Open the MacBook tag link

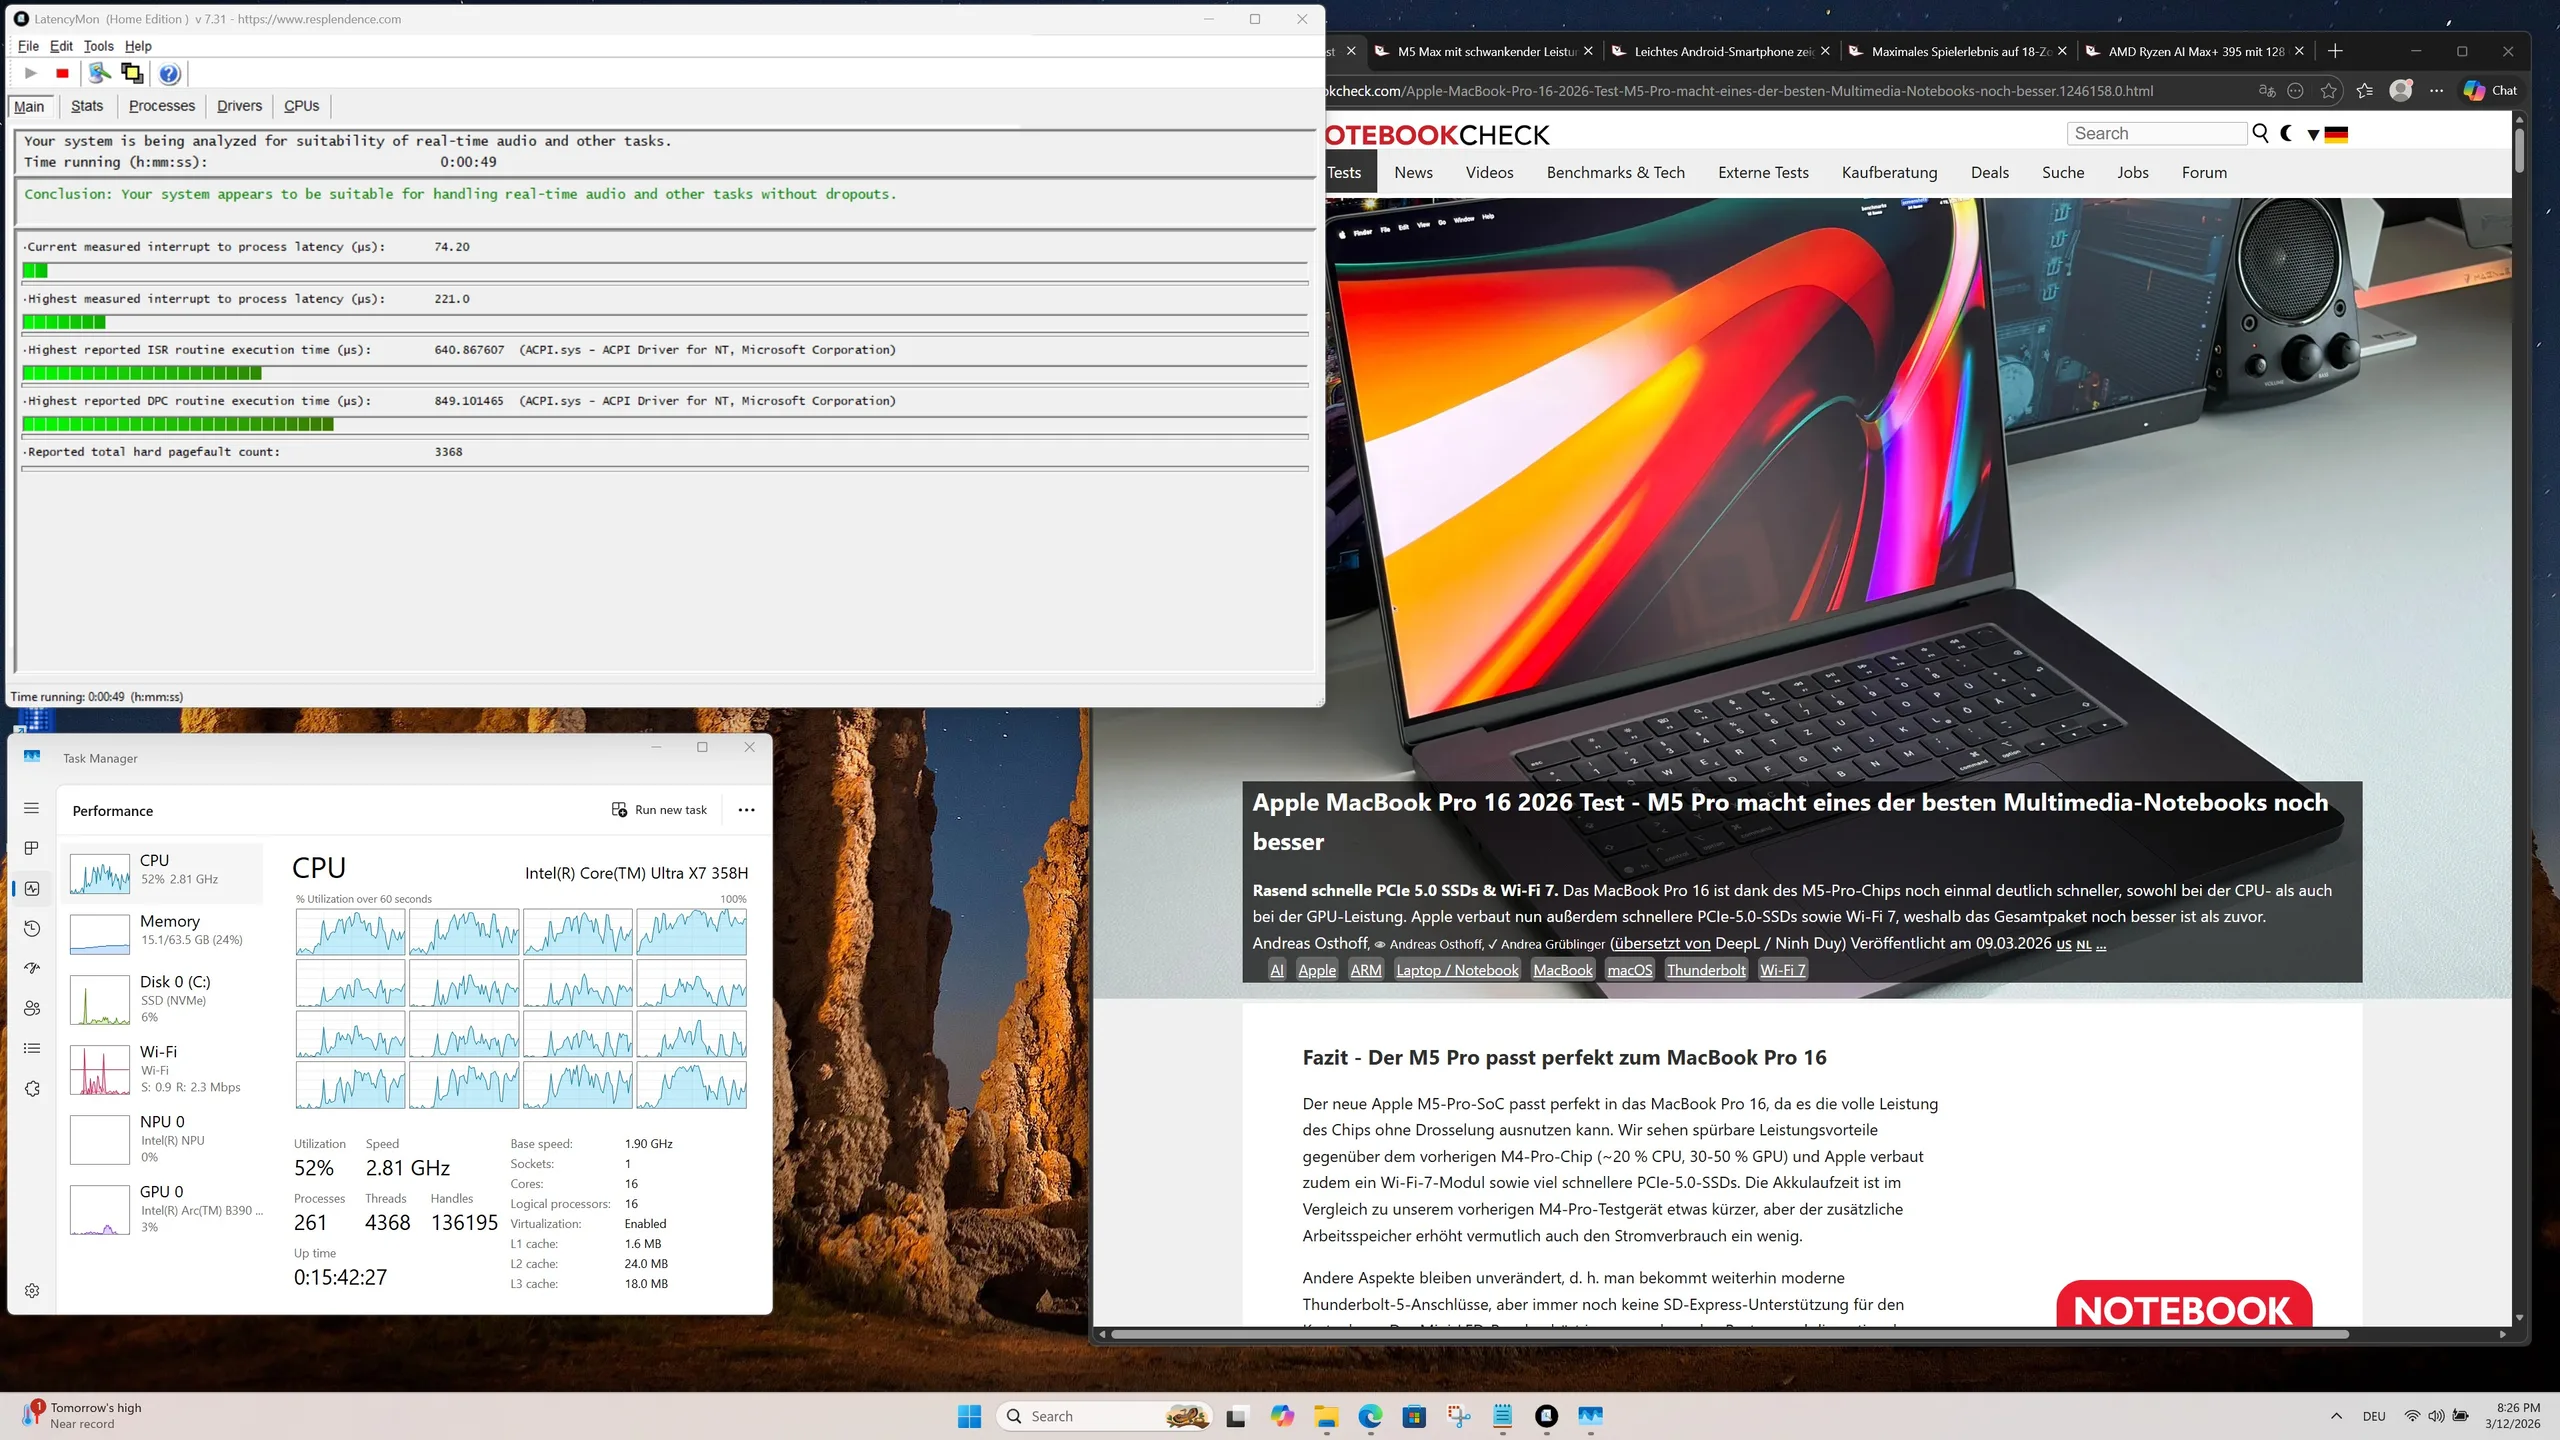[x=1562, y=969]
